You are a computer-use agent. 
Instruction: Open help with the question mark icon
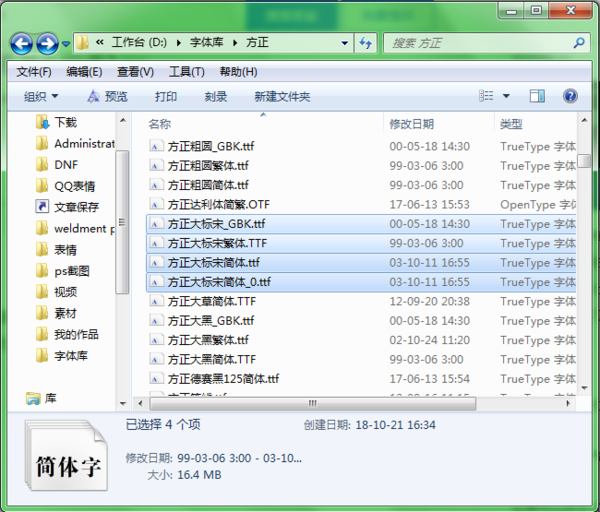[x=570, y=96]
